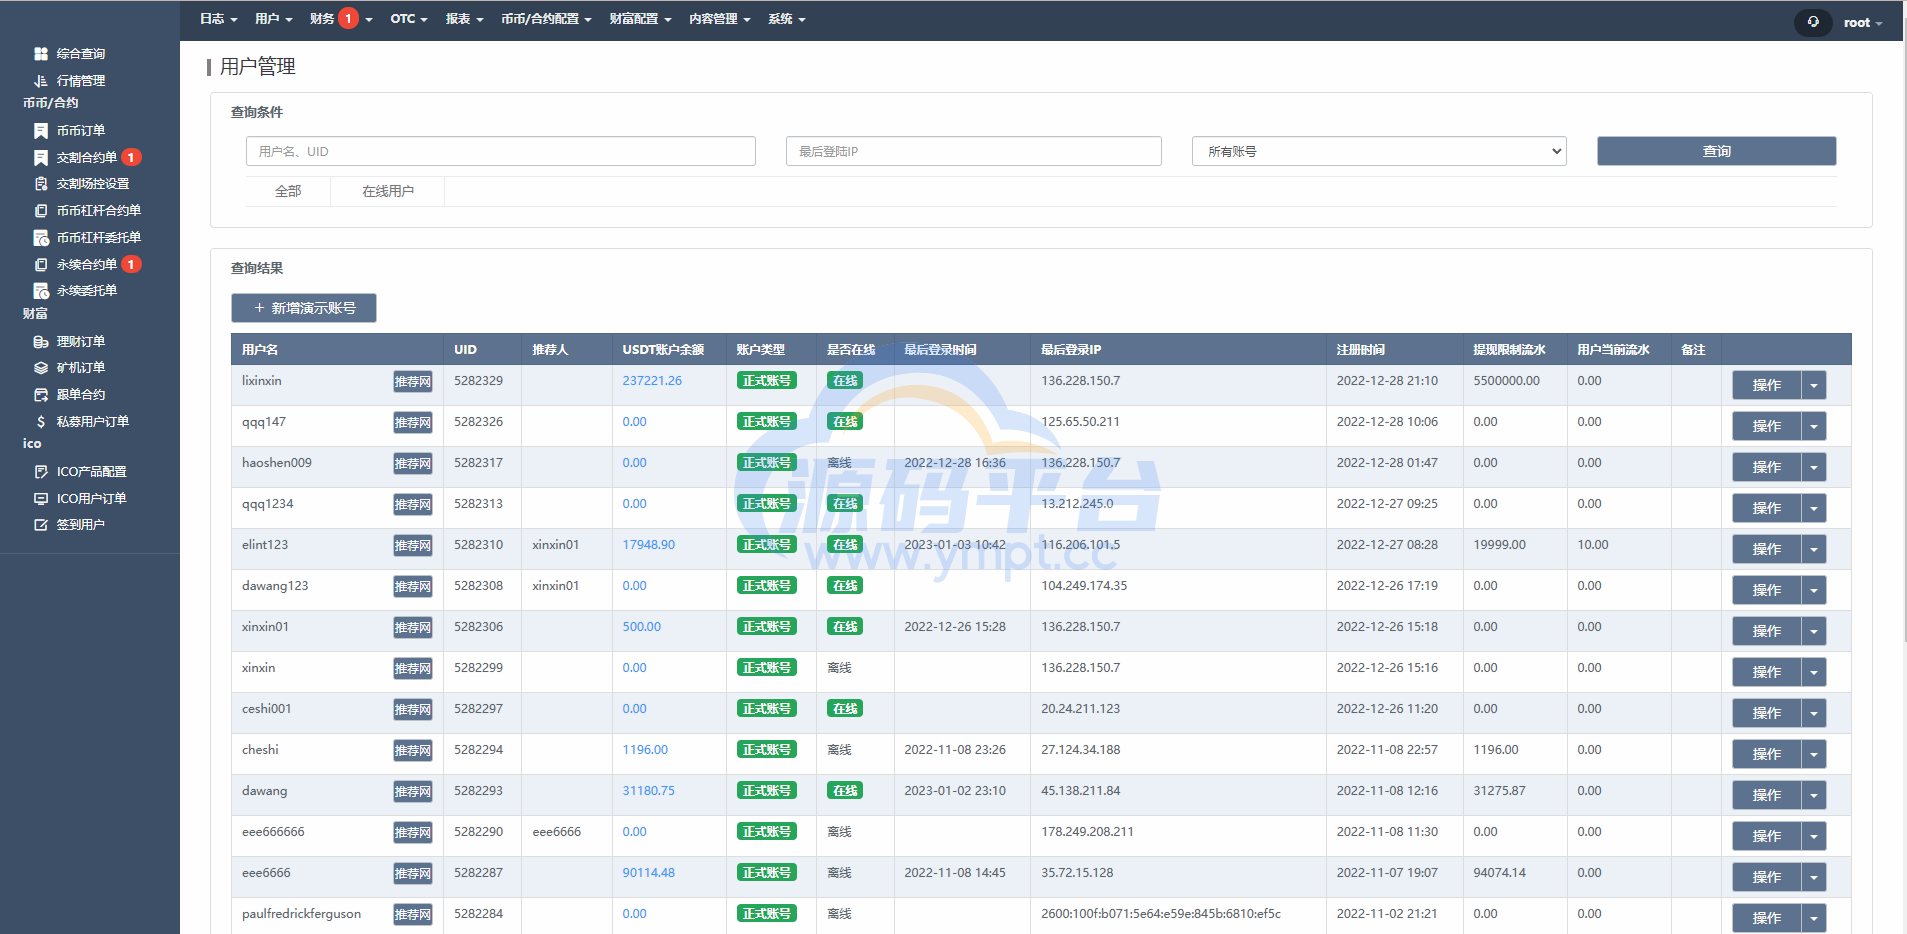This screenshot has width=1907, height=934.
Task: Open the 报表 top menu
Action: (x=464, y=19)
